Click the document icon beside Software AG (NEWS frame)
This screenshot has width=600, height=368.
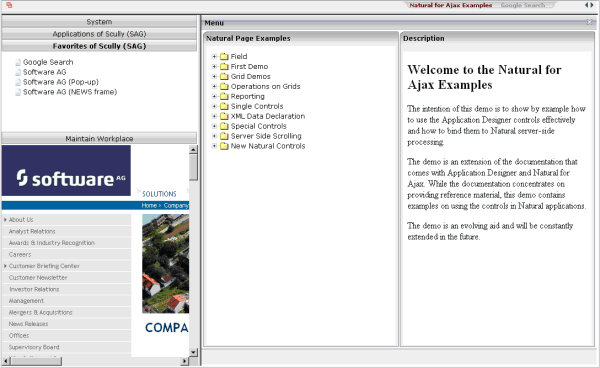coord(18,92)
